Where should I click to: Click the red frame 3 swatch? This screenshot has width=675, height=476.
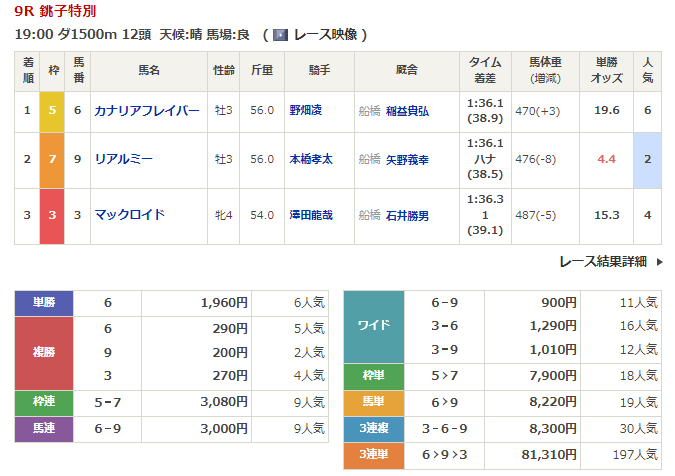coord(52,215)
